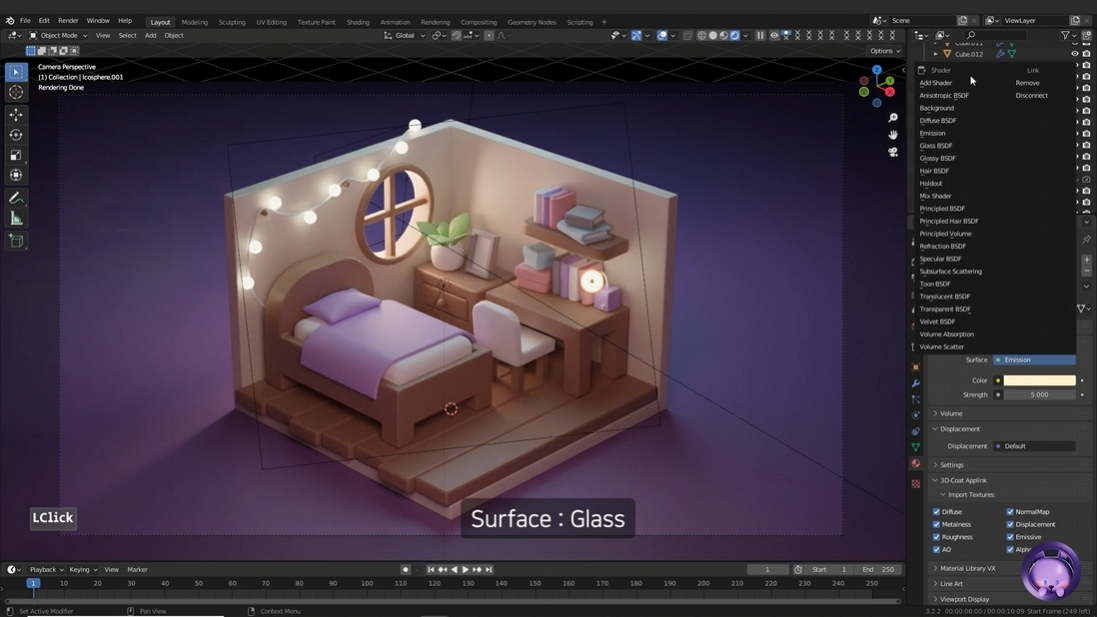Click Remove in the Link column

[1027, 83]
